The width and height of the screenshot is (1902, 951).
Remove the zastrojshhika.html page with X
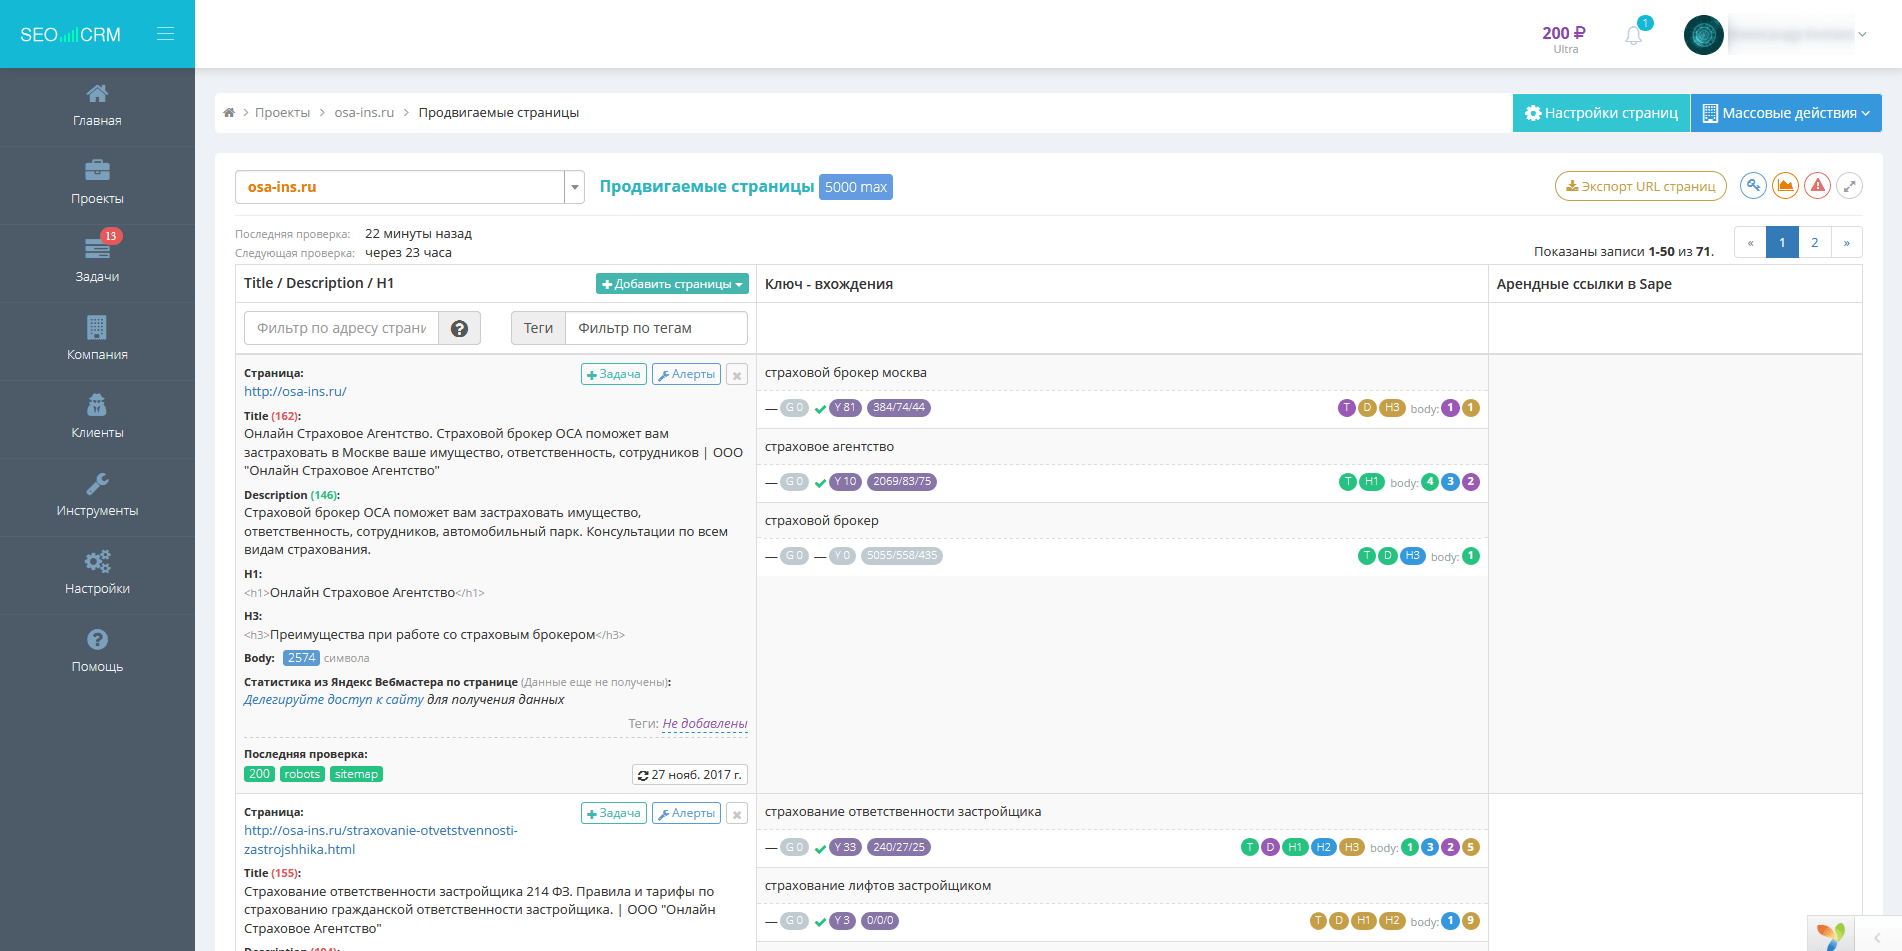tap(737, 814)
